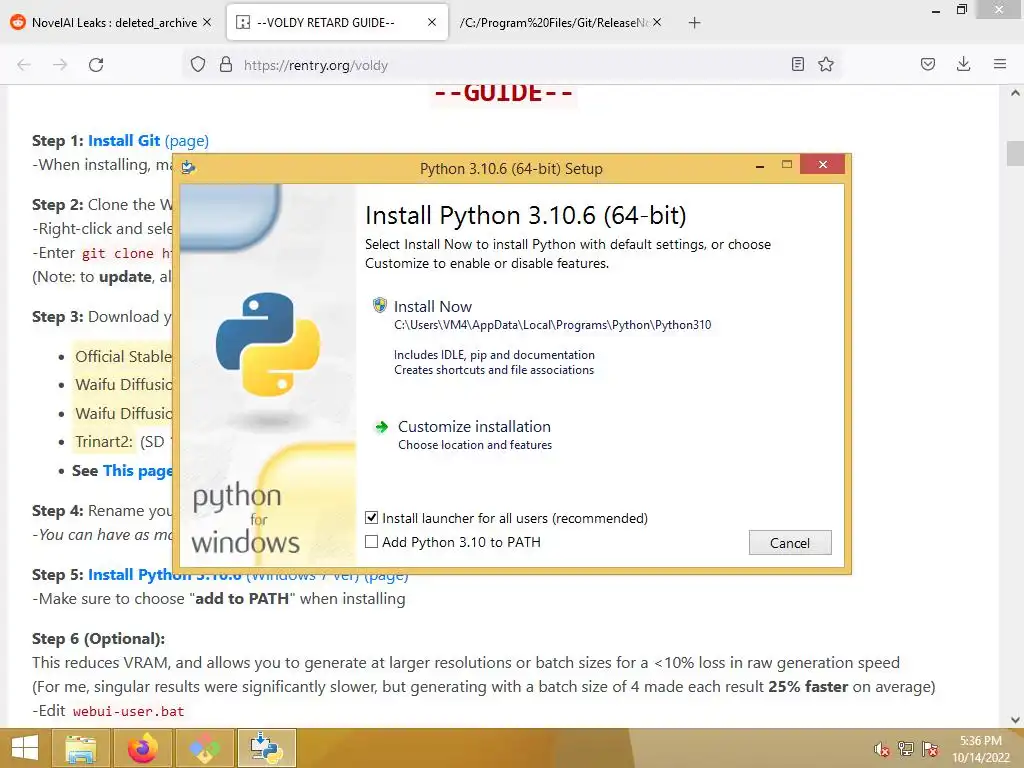This screenshot has height=768, width=1024.
Task: Open Firefox downloads panel
Action: coord(963,64)
